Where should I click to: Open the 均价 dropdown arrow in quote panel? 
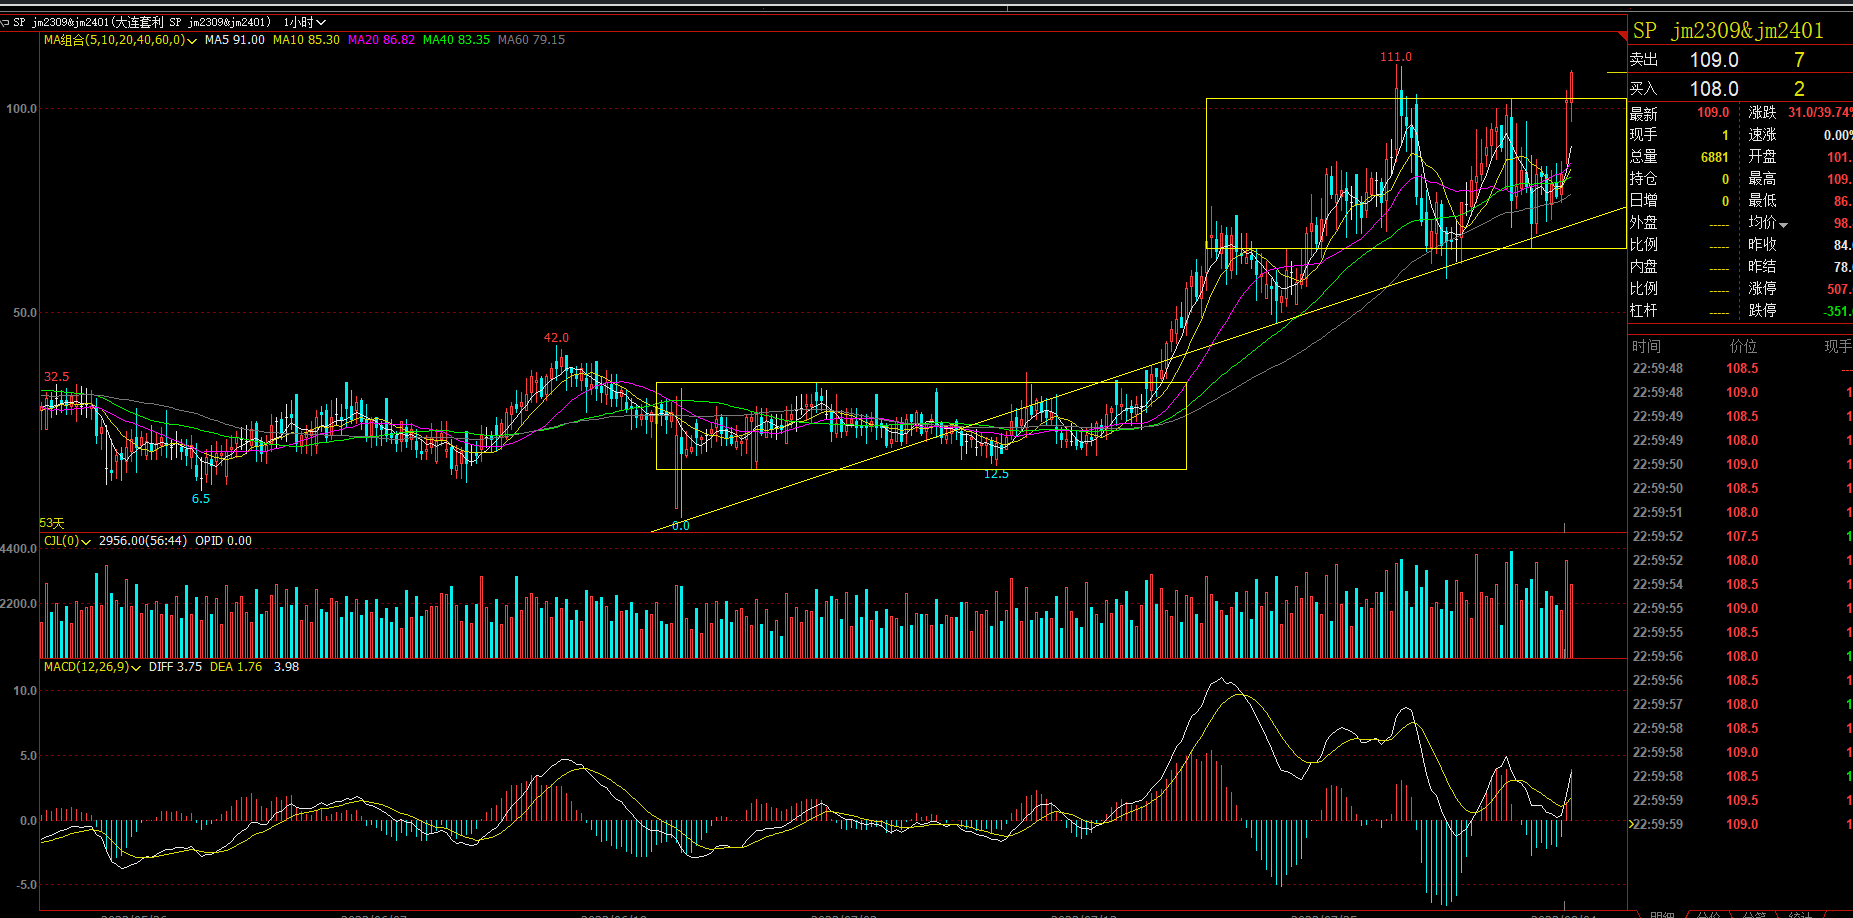point(1783,224)
